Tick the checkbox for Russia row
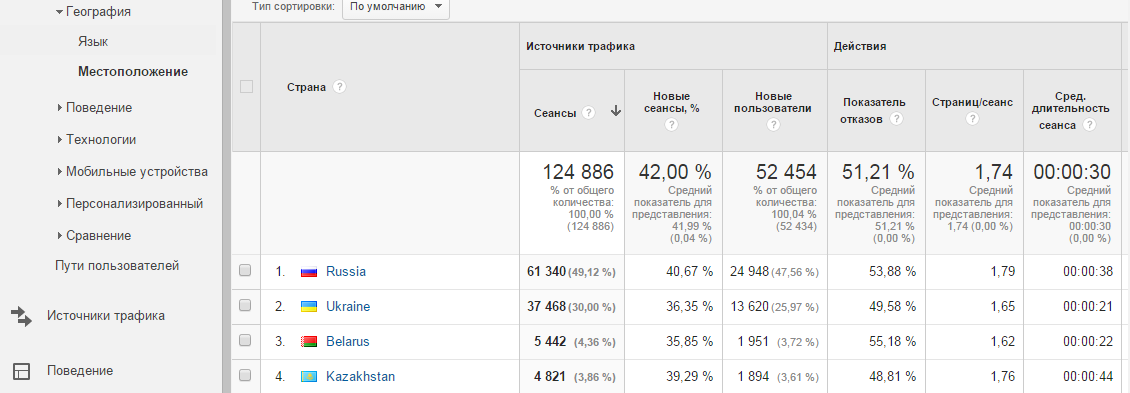Image resolution: width=1130 pixels, height=393 pixels. [x=245, y=270]
